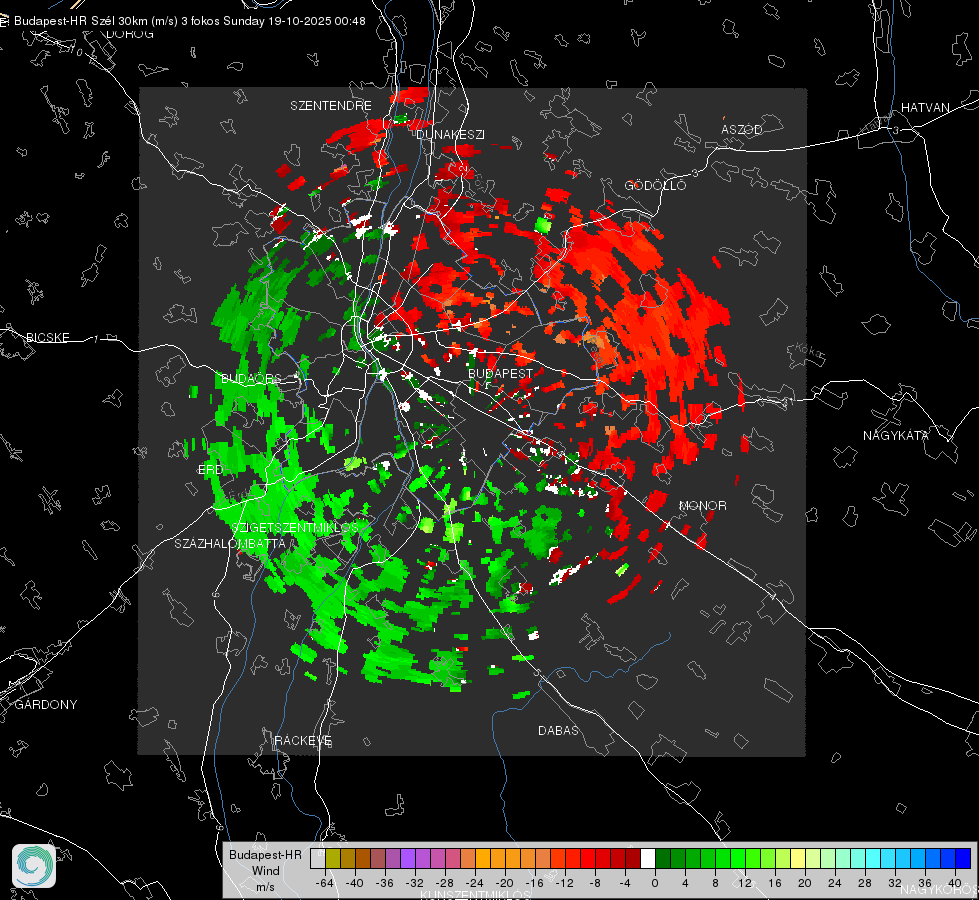979x900 pixels.
Task: Click the 'GÁRDONY' map label
Action: click(46, 705)
